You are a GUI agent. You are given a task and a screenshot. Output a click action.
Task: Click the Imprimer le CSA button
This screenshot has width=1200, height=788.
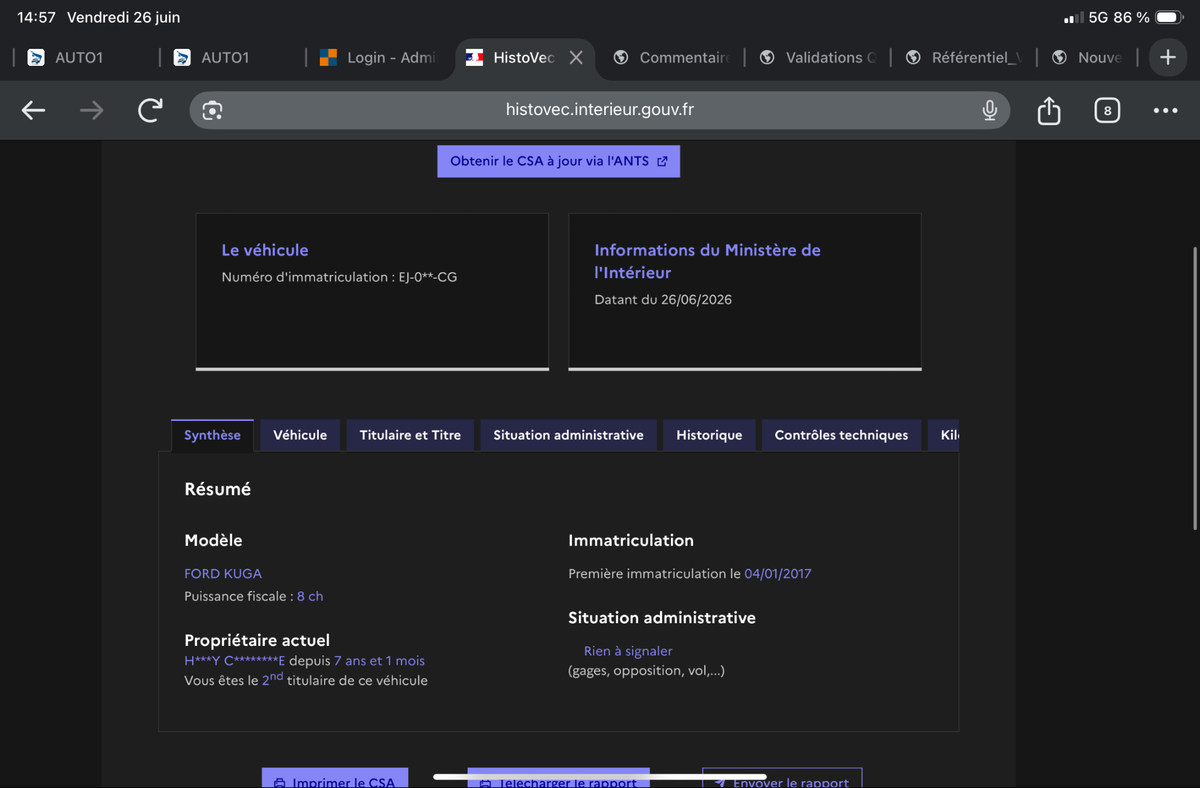tap(334, 778)
